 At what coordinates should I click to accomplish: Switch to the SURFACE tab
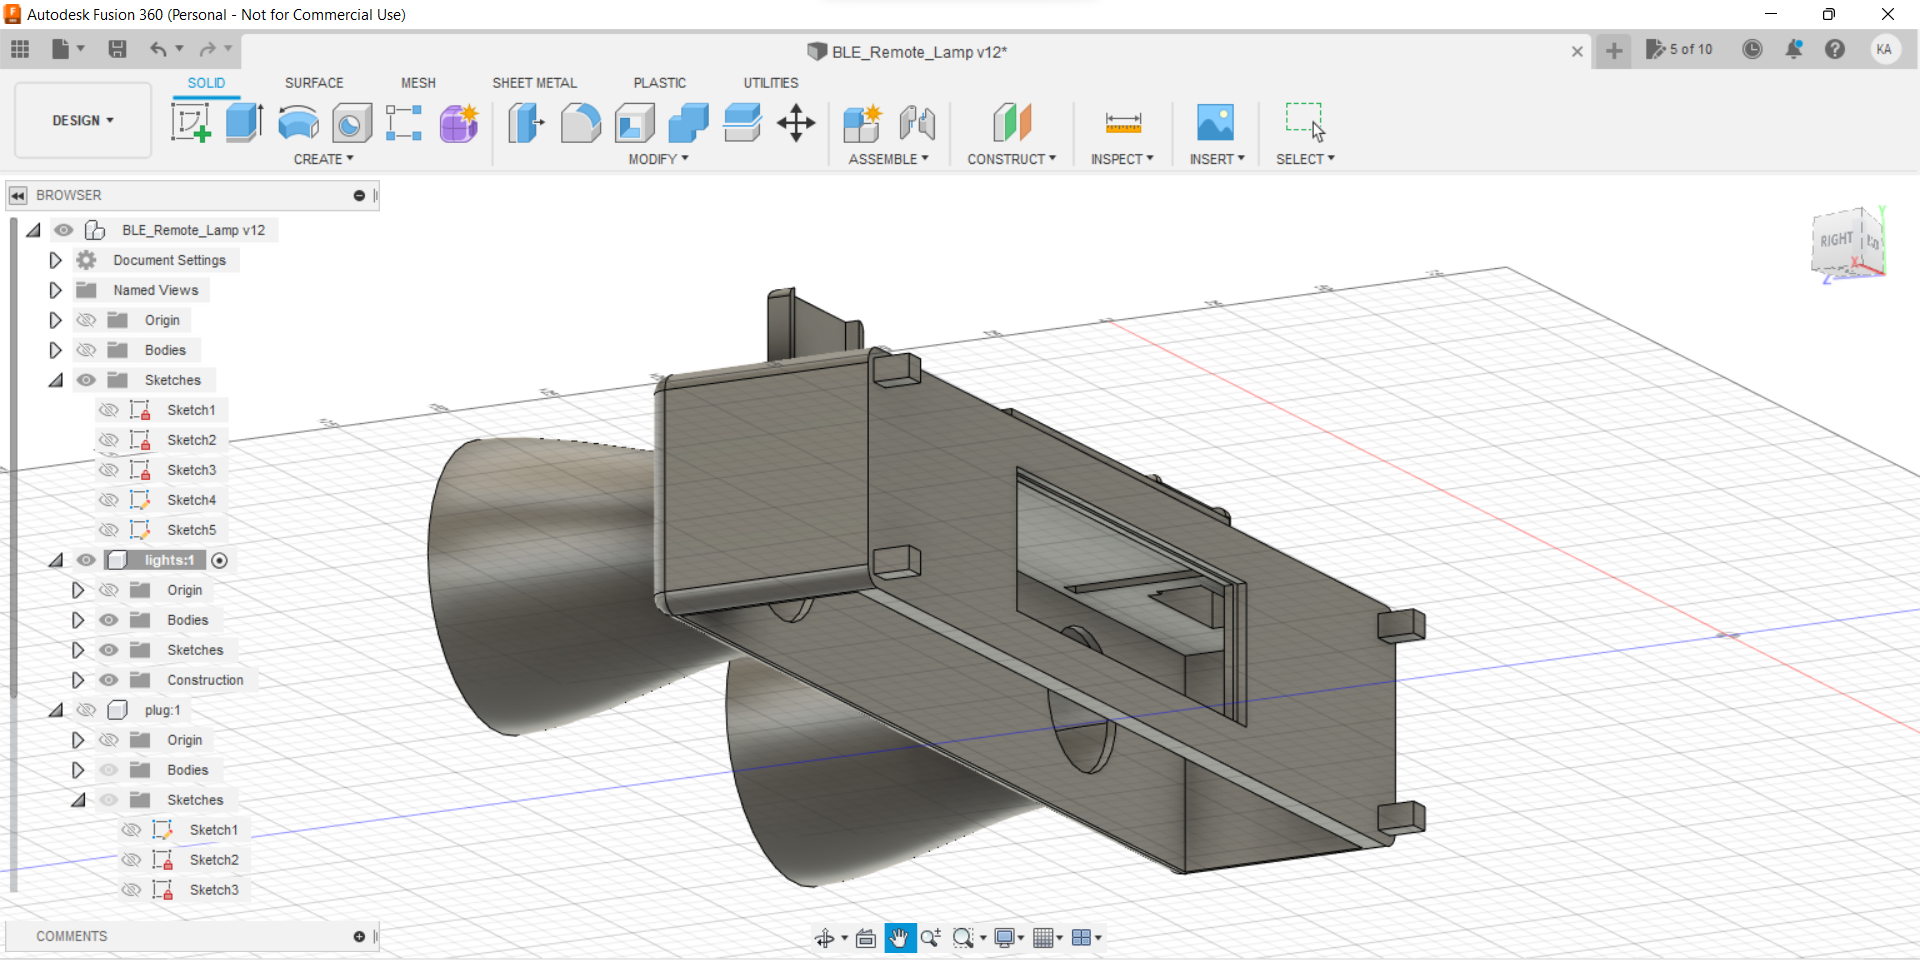[x=313, y=83]
